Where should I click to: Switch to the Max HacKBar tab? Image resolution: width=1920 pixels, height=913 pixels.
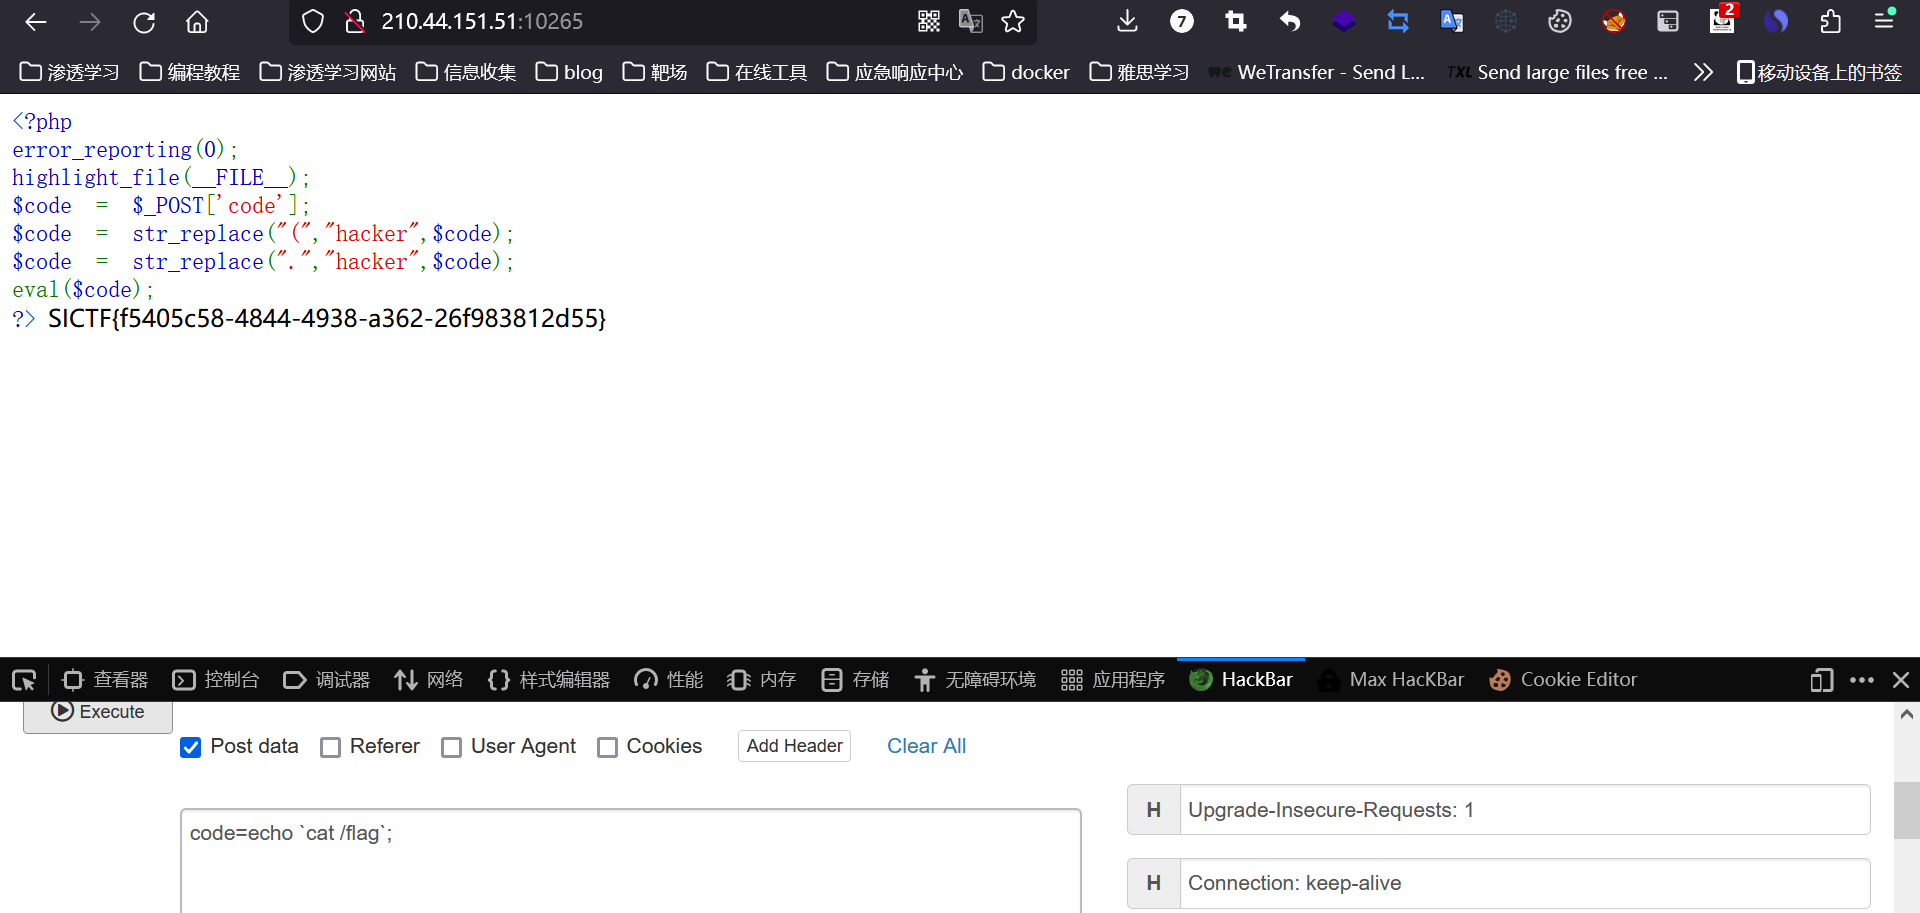pos(1391,680)
